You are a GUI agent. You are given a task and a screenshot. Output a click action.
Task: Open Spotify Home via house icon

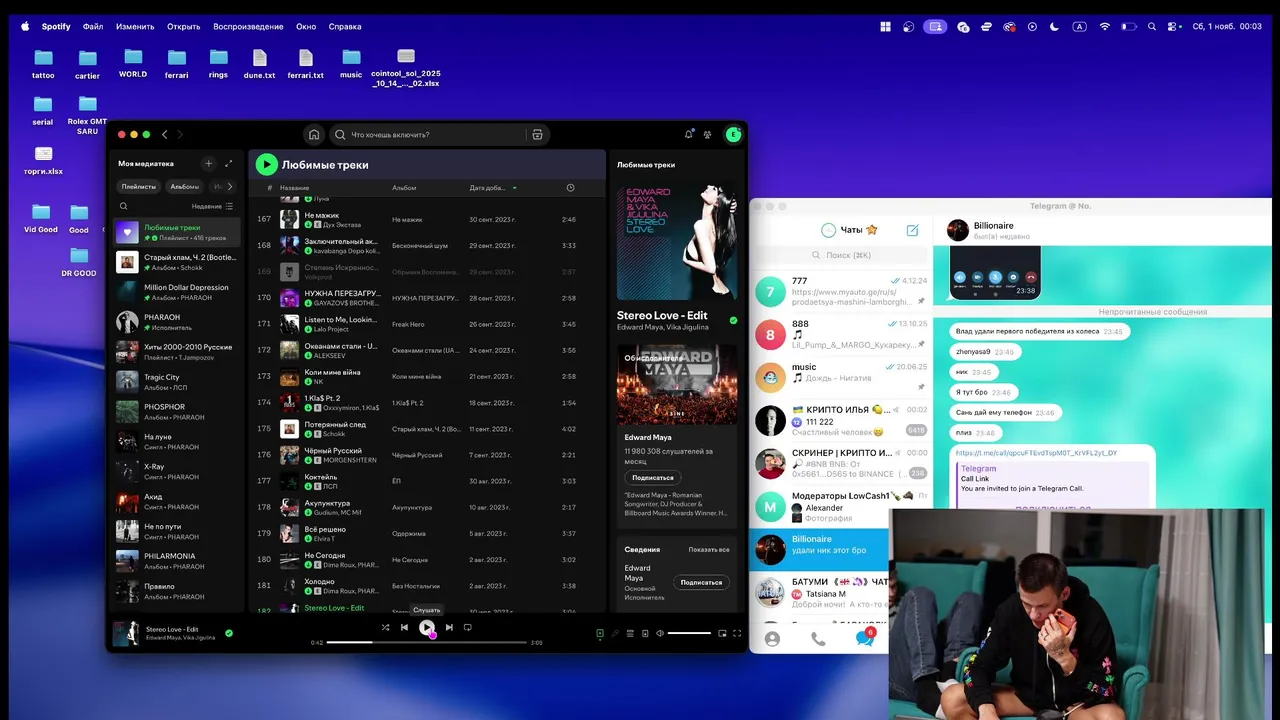314,134
